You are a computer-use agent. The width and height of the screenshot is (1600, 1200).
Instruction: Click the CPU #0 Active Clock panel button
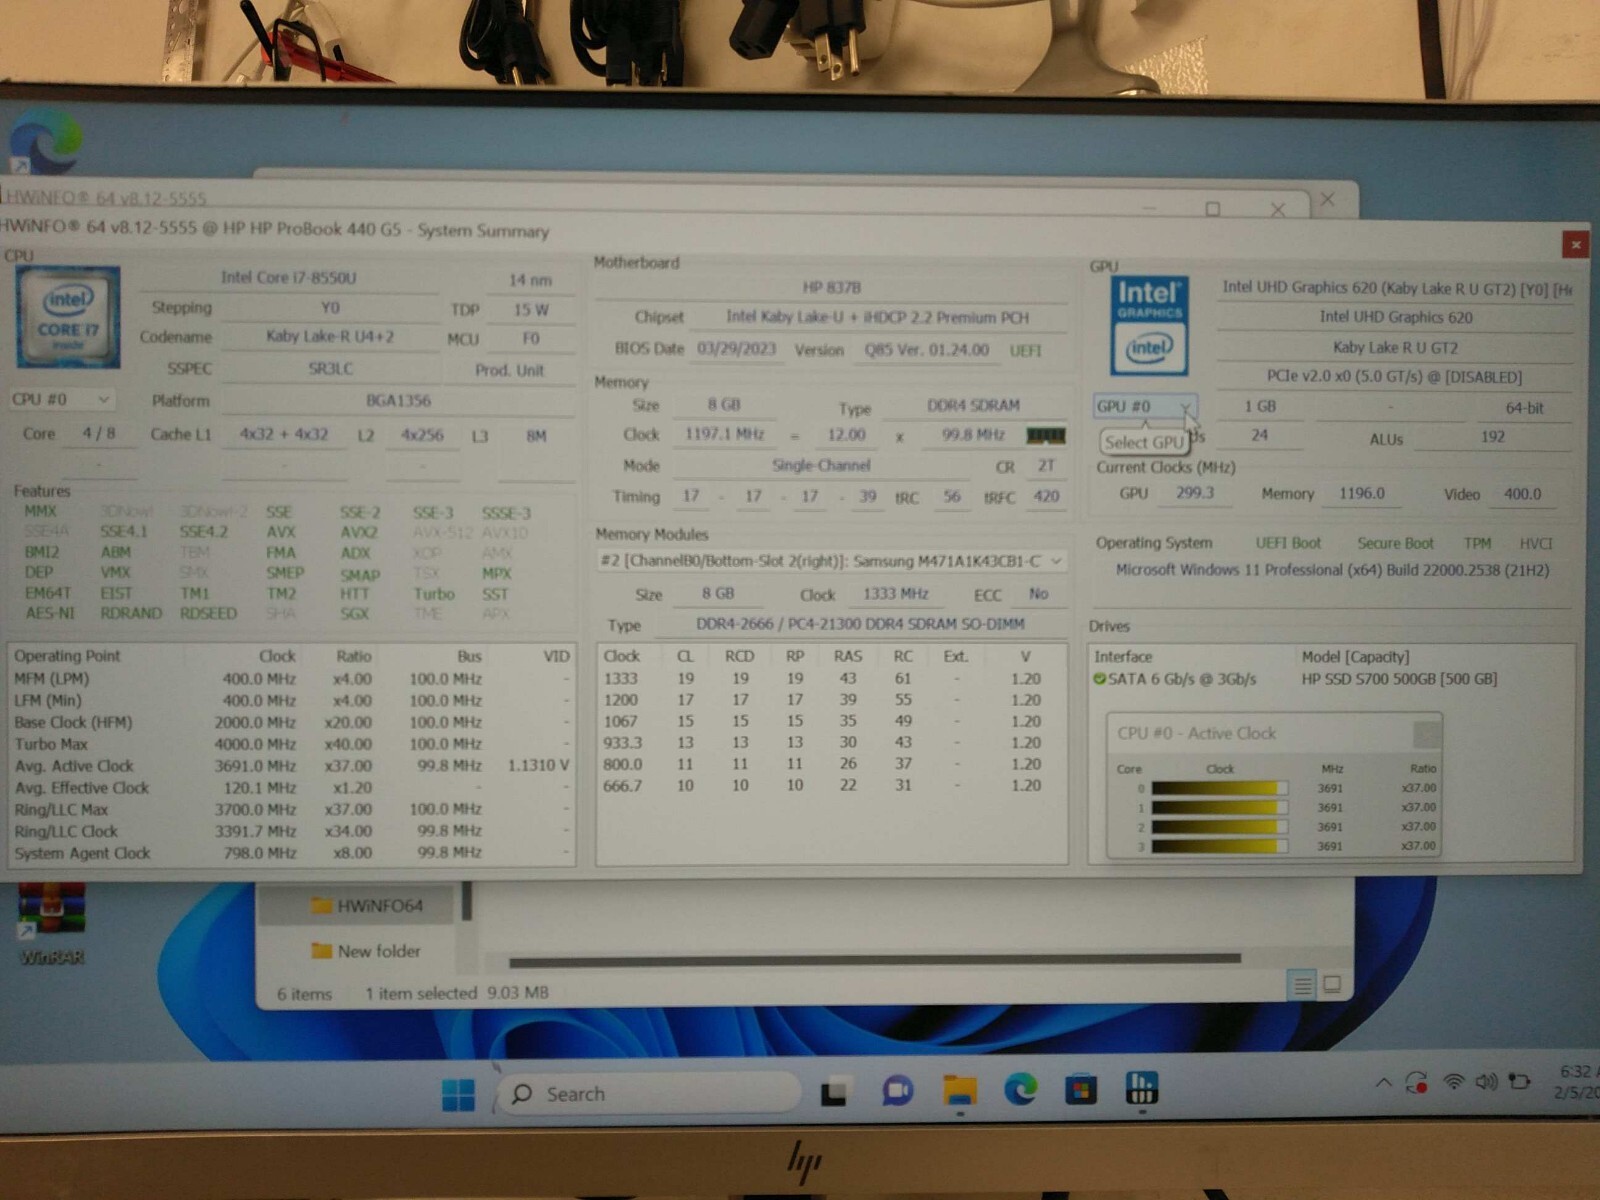pos(1426,735)
